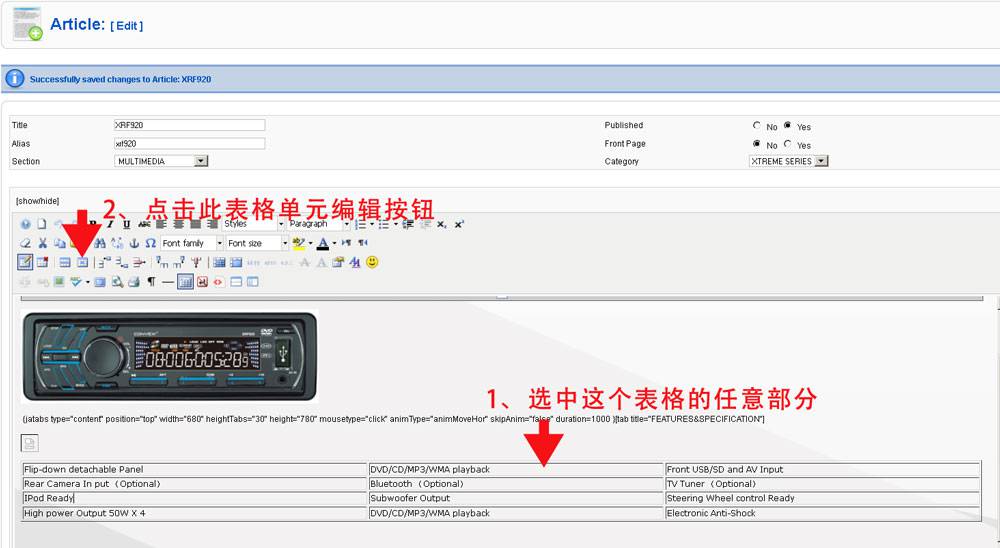This screenshot has width=1000, height=548.
Task: Insert a smiley emoticon
Action: [372, 262]
